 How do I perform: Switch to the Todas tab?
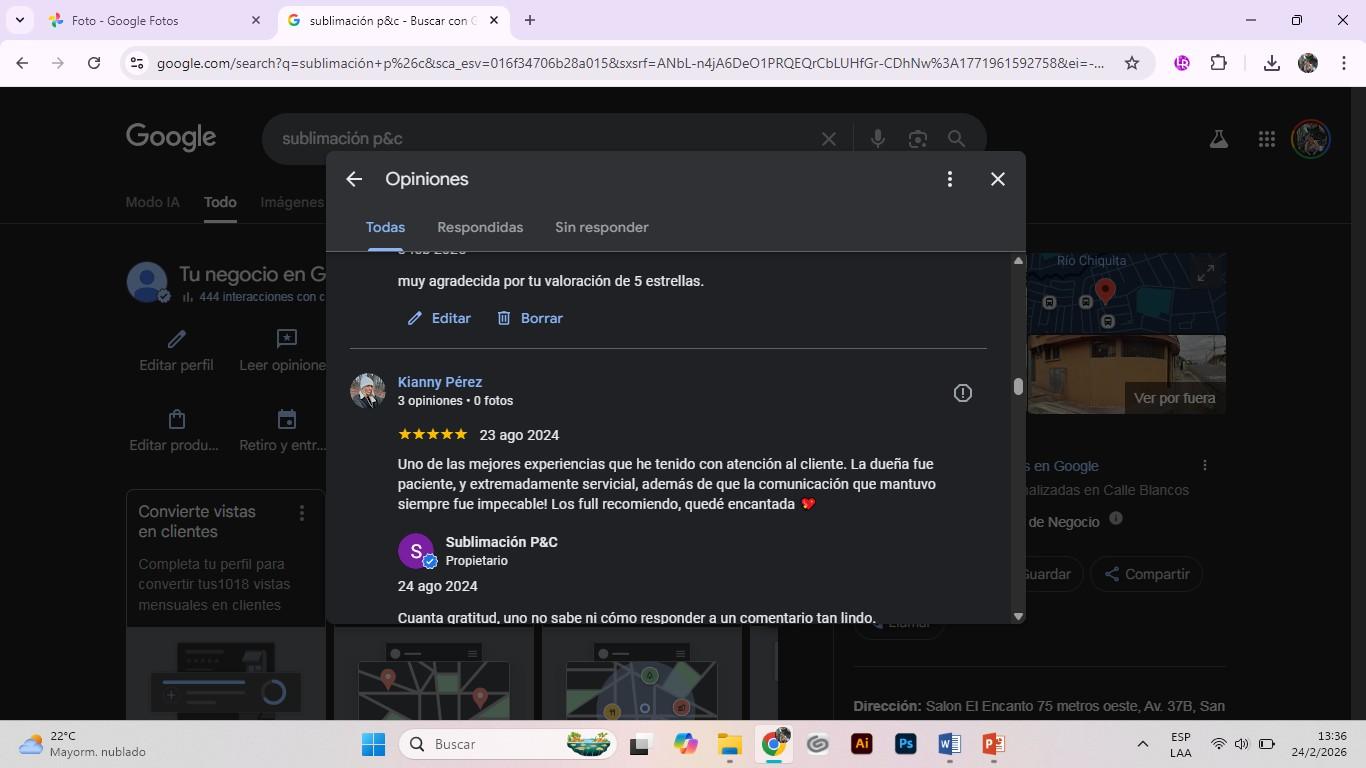pyautogui.click(x=385, y=227)
